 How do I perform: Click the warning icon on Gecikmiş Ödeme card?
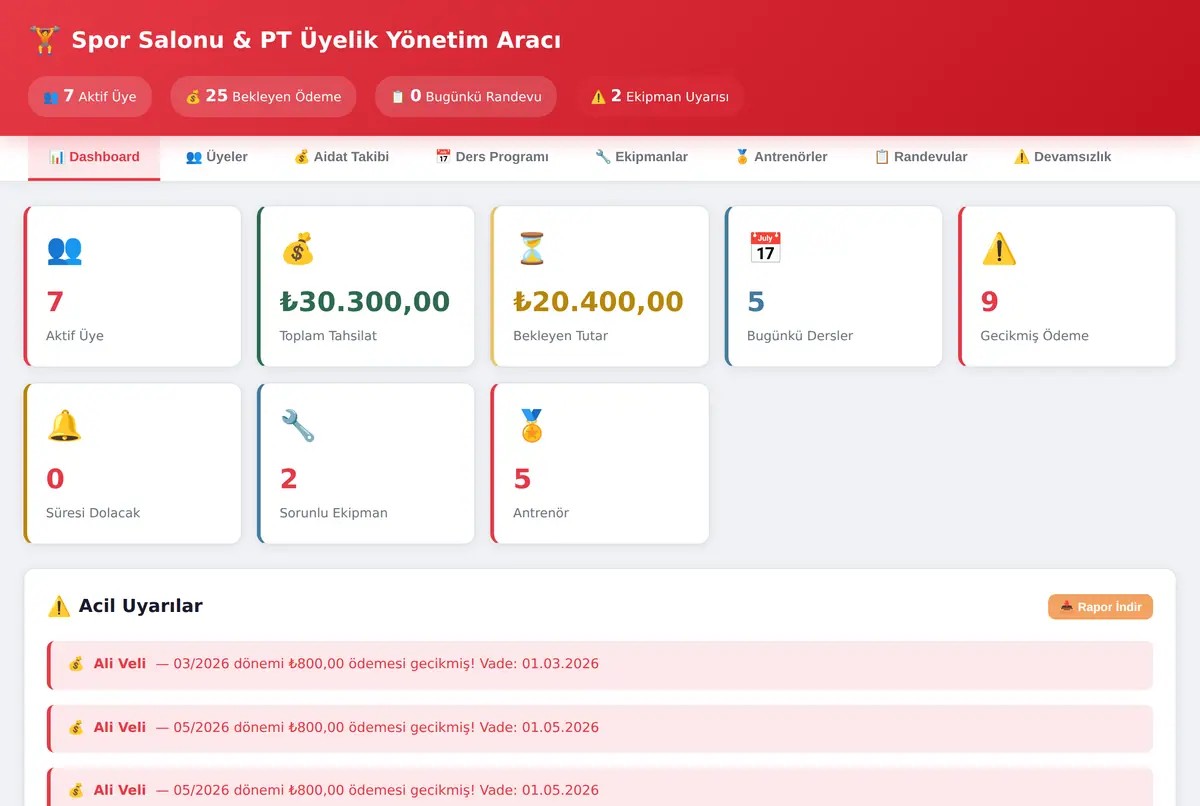999,249
